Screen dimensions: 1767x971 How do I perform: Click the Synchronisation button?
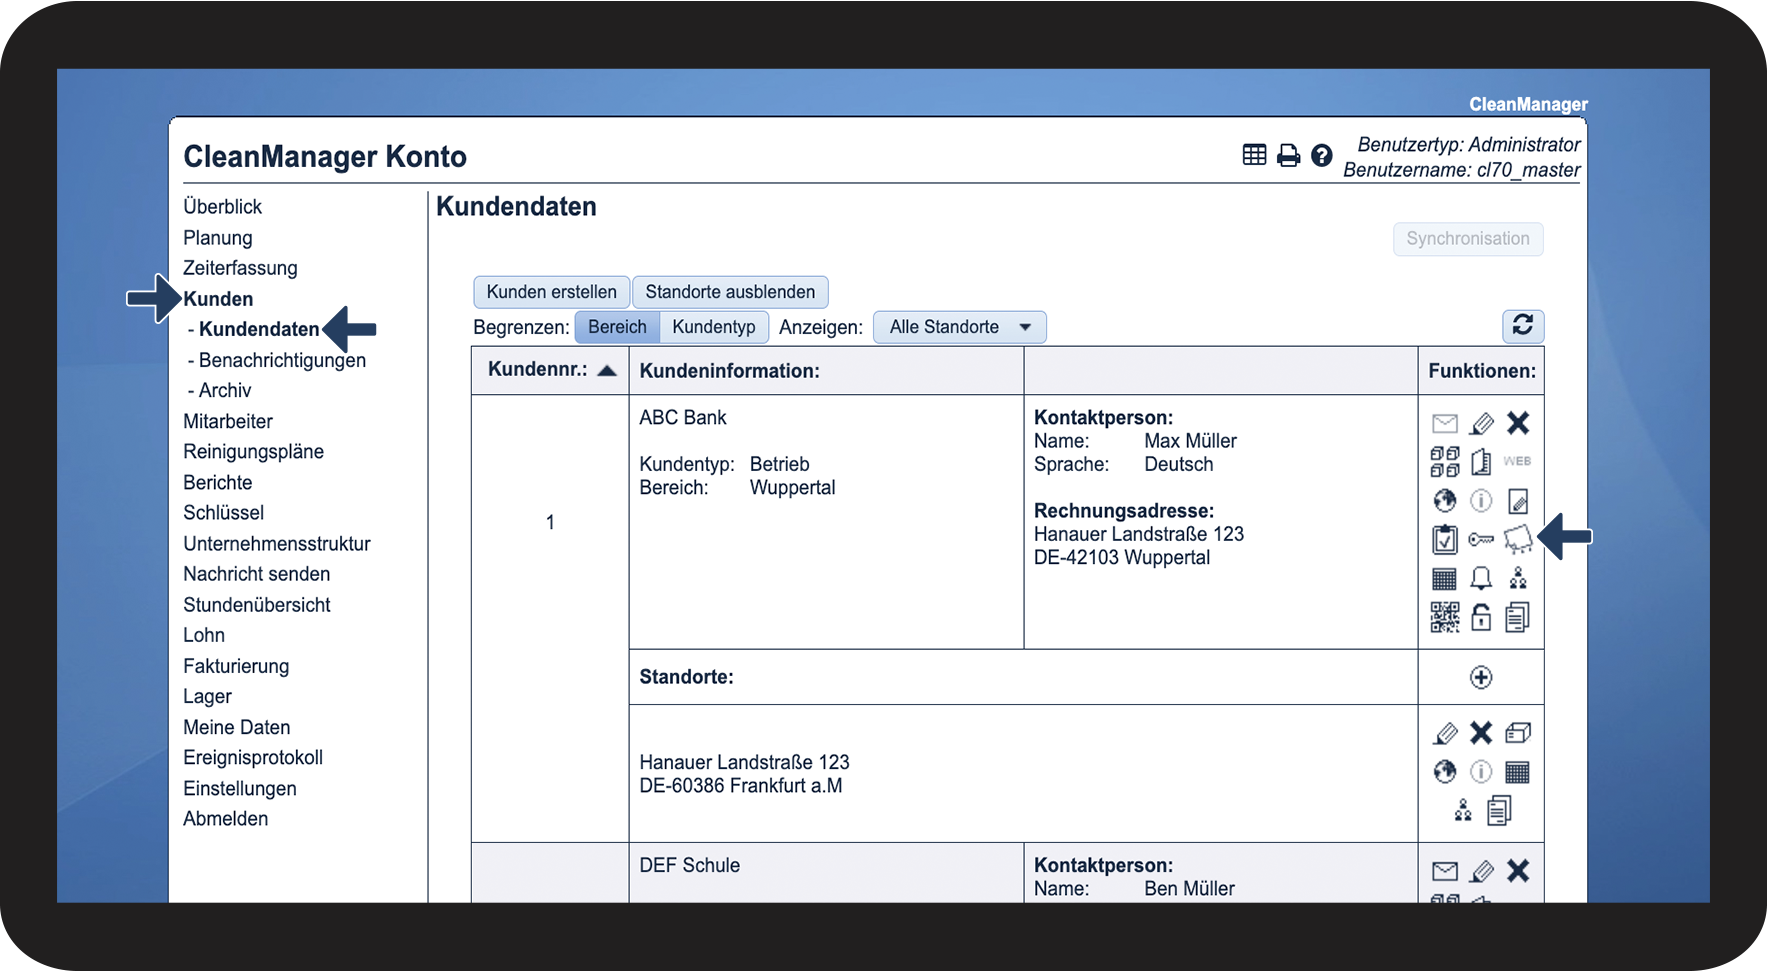[1468, 239]
